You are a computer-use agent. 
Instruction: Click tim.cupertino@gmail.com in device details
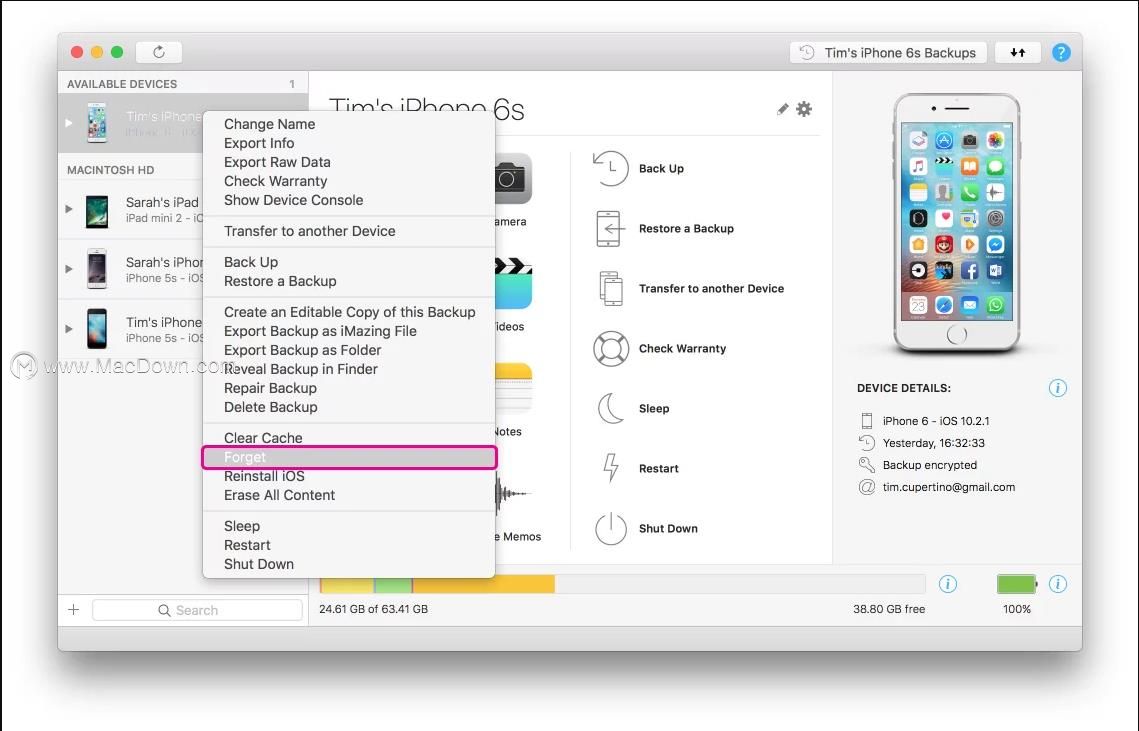949,487
